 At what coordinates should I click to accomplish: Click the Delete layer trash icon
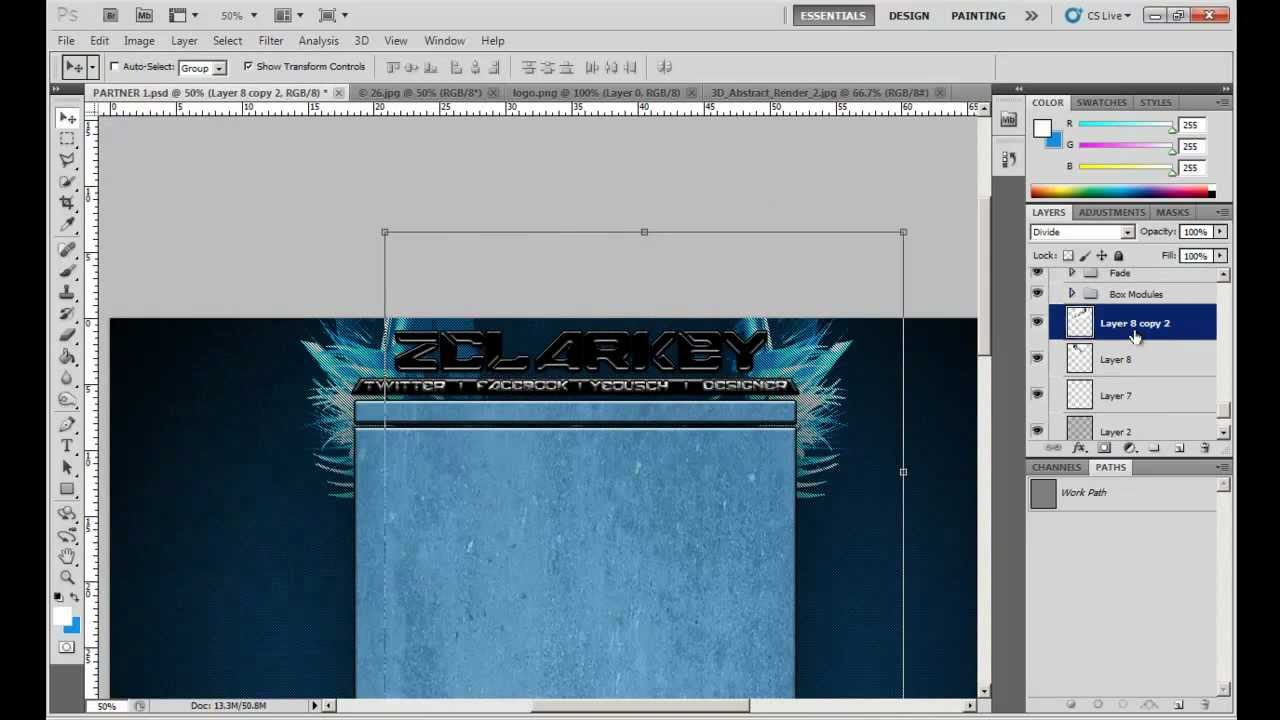tap(1204, 448)
